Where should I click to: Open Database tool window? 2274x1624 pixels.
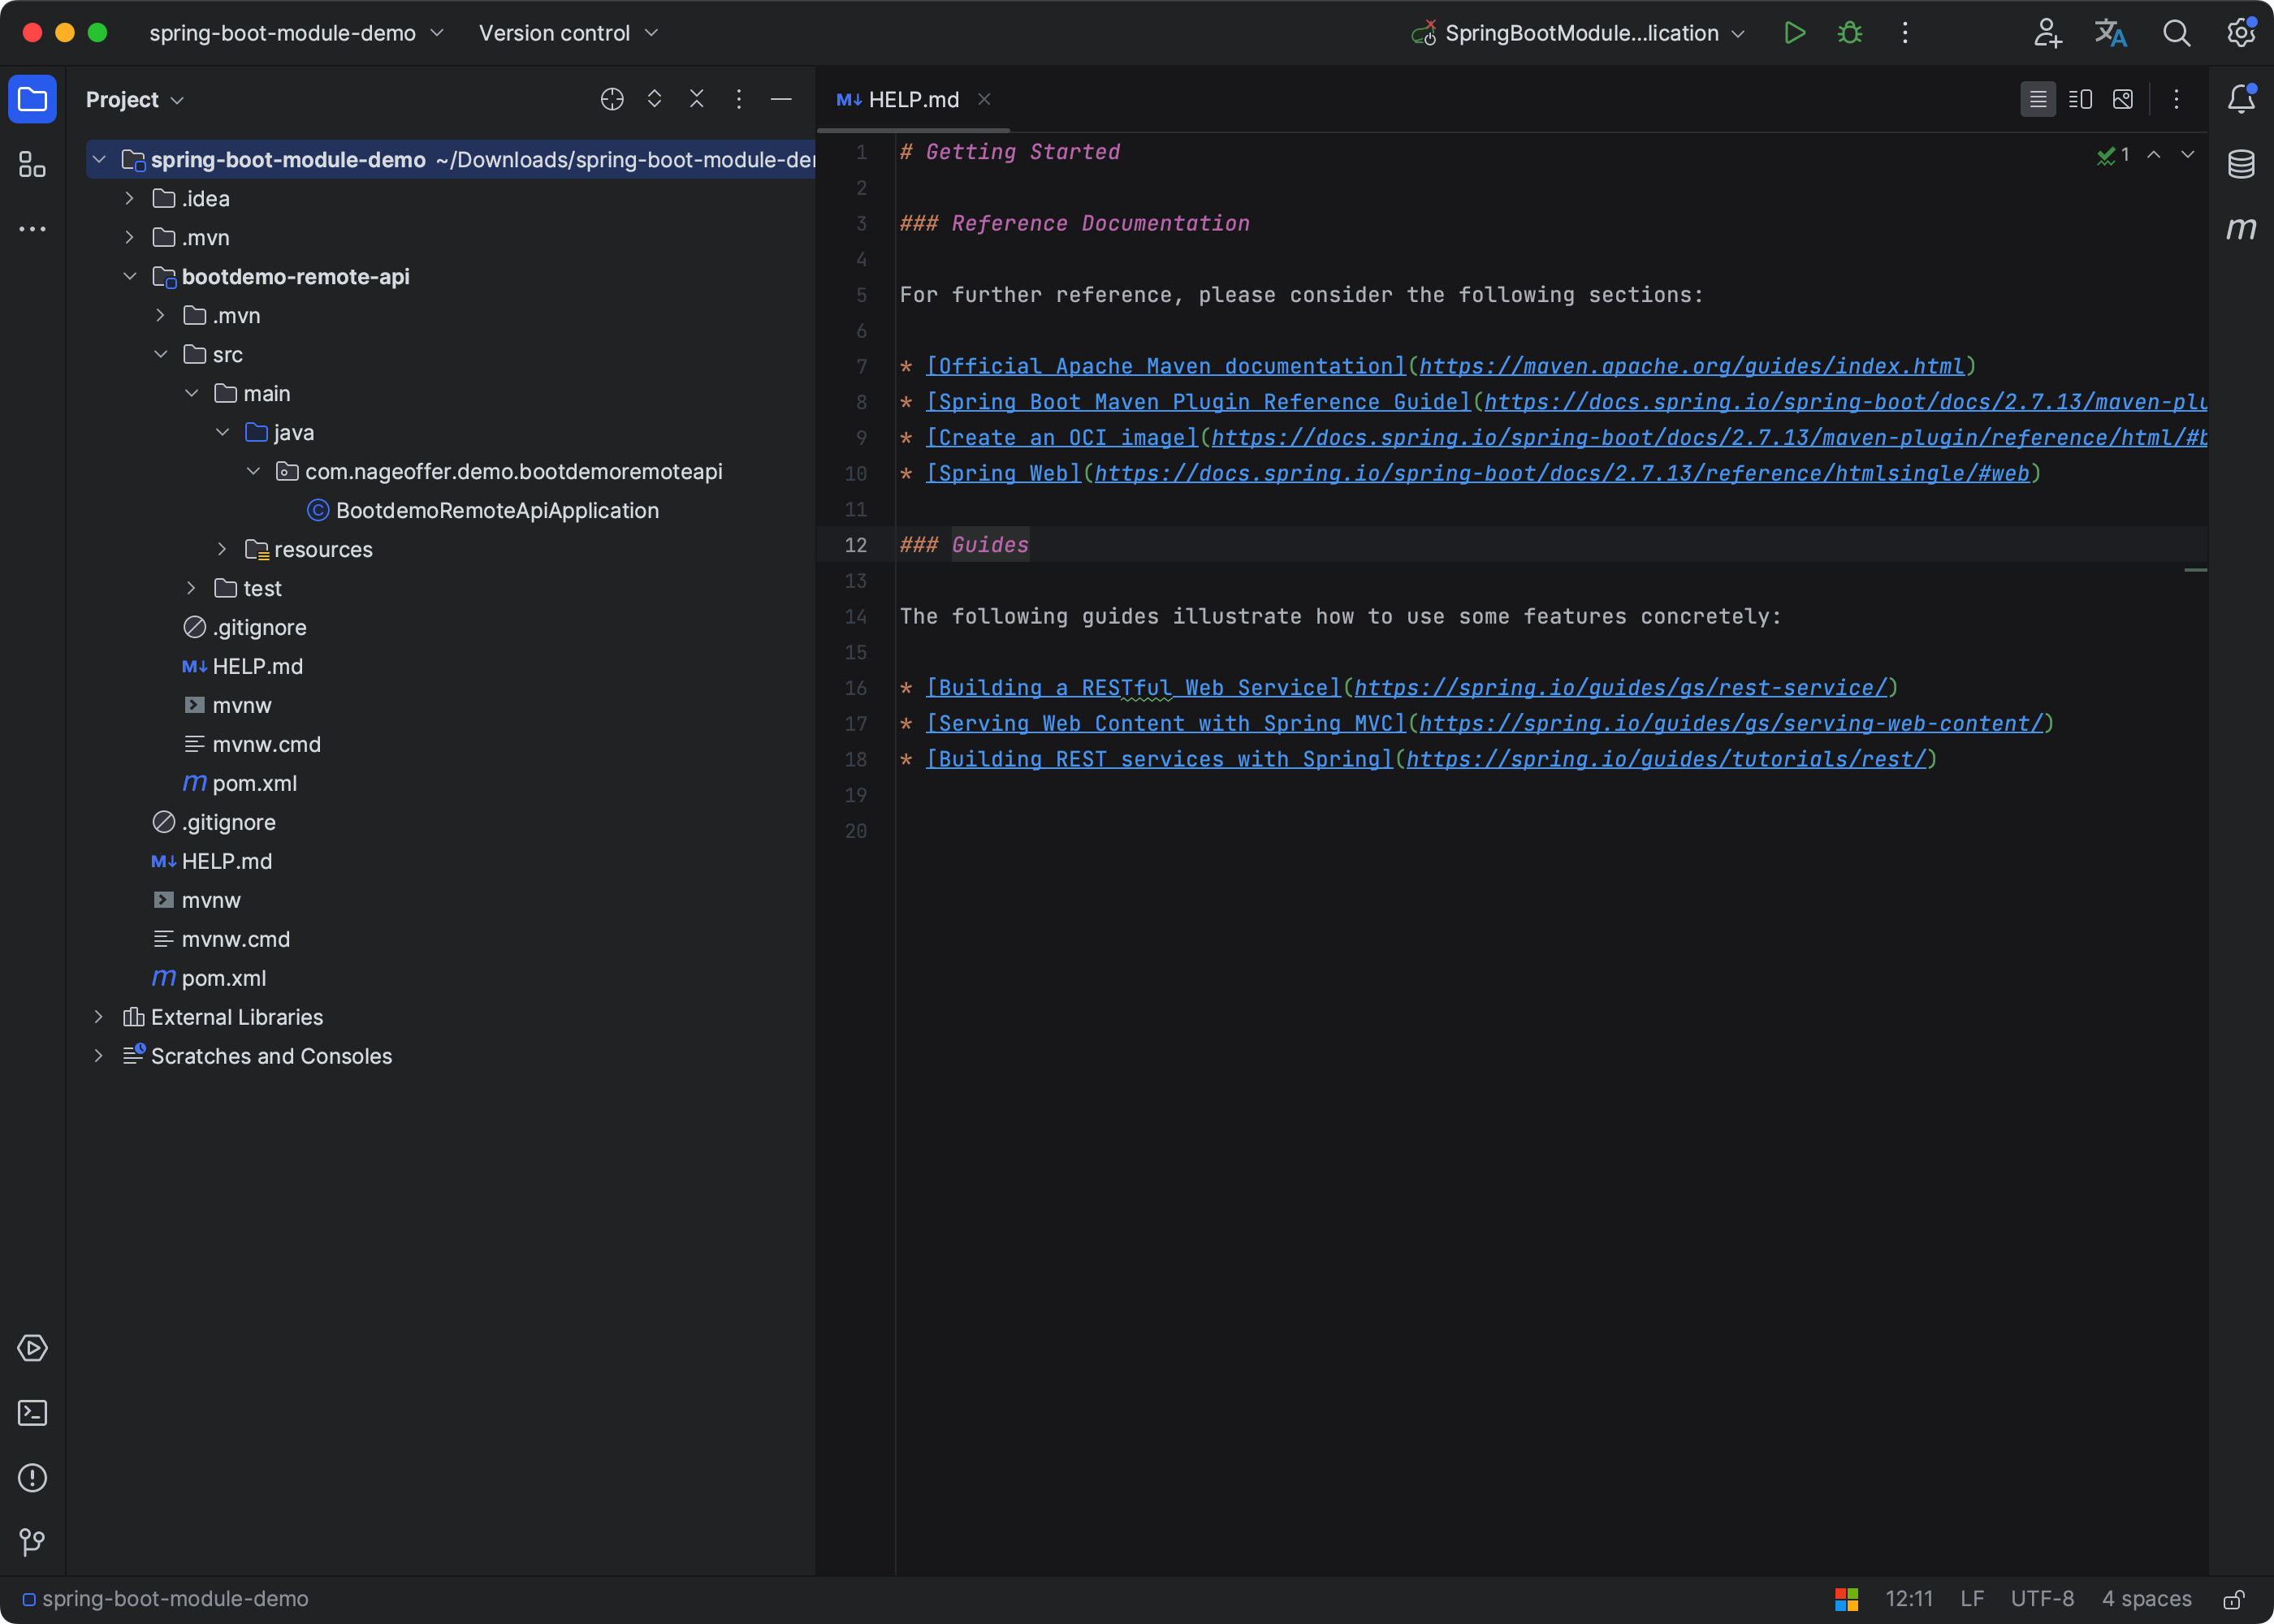(2241, 164)
